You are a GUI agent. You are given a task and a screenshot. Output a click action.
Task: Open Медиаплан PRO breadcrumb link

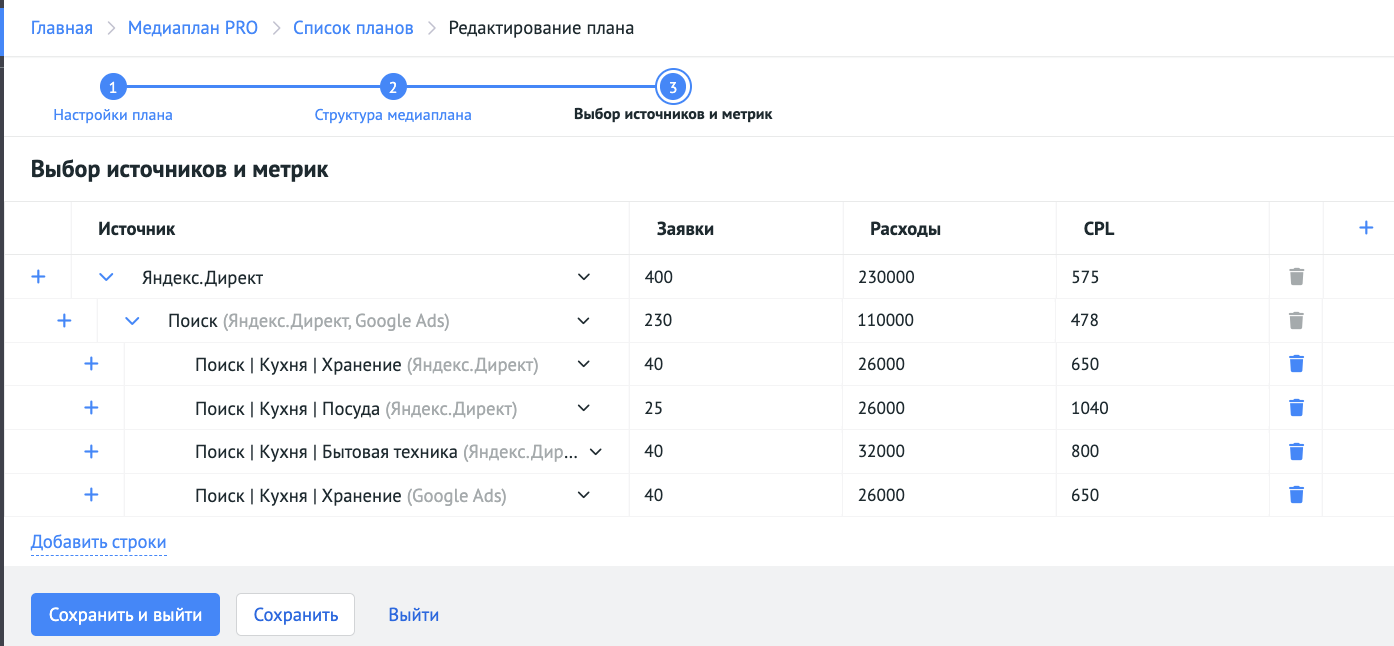(x=193, y=28)
